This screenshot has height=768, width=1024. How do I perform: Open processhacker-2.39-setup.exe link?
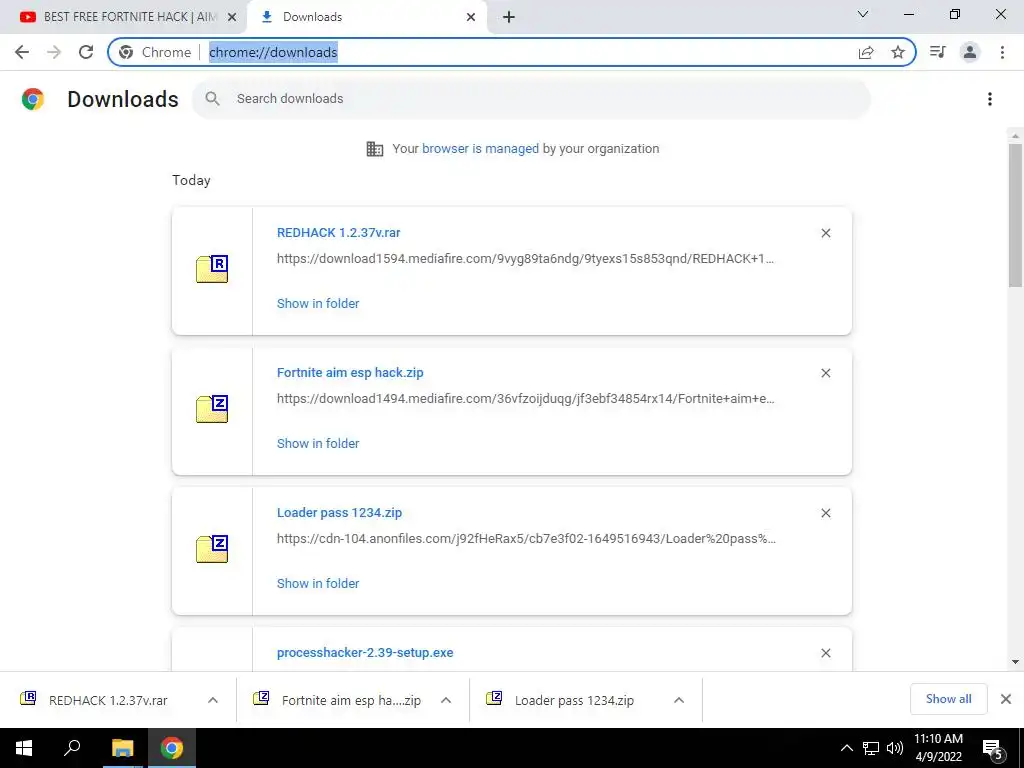pos(365,652)
